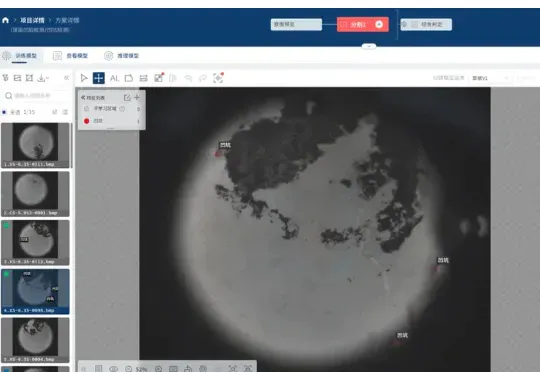Open the model version dropdown at top right
Viewport: 540px width, 372px height.
coord(490,78)
